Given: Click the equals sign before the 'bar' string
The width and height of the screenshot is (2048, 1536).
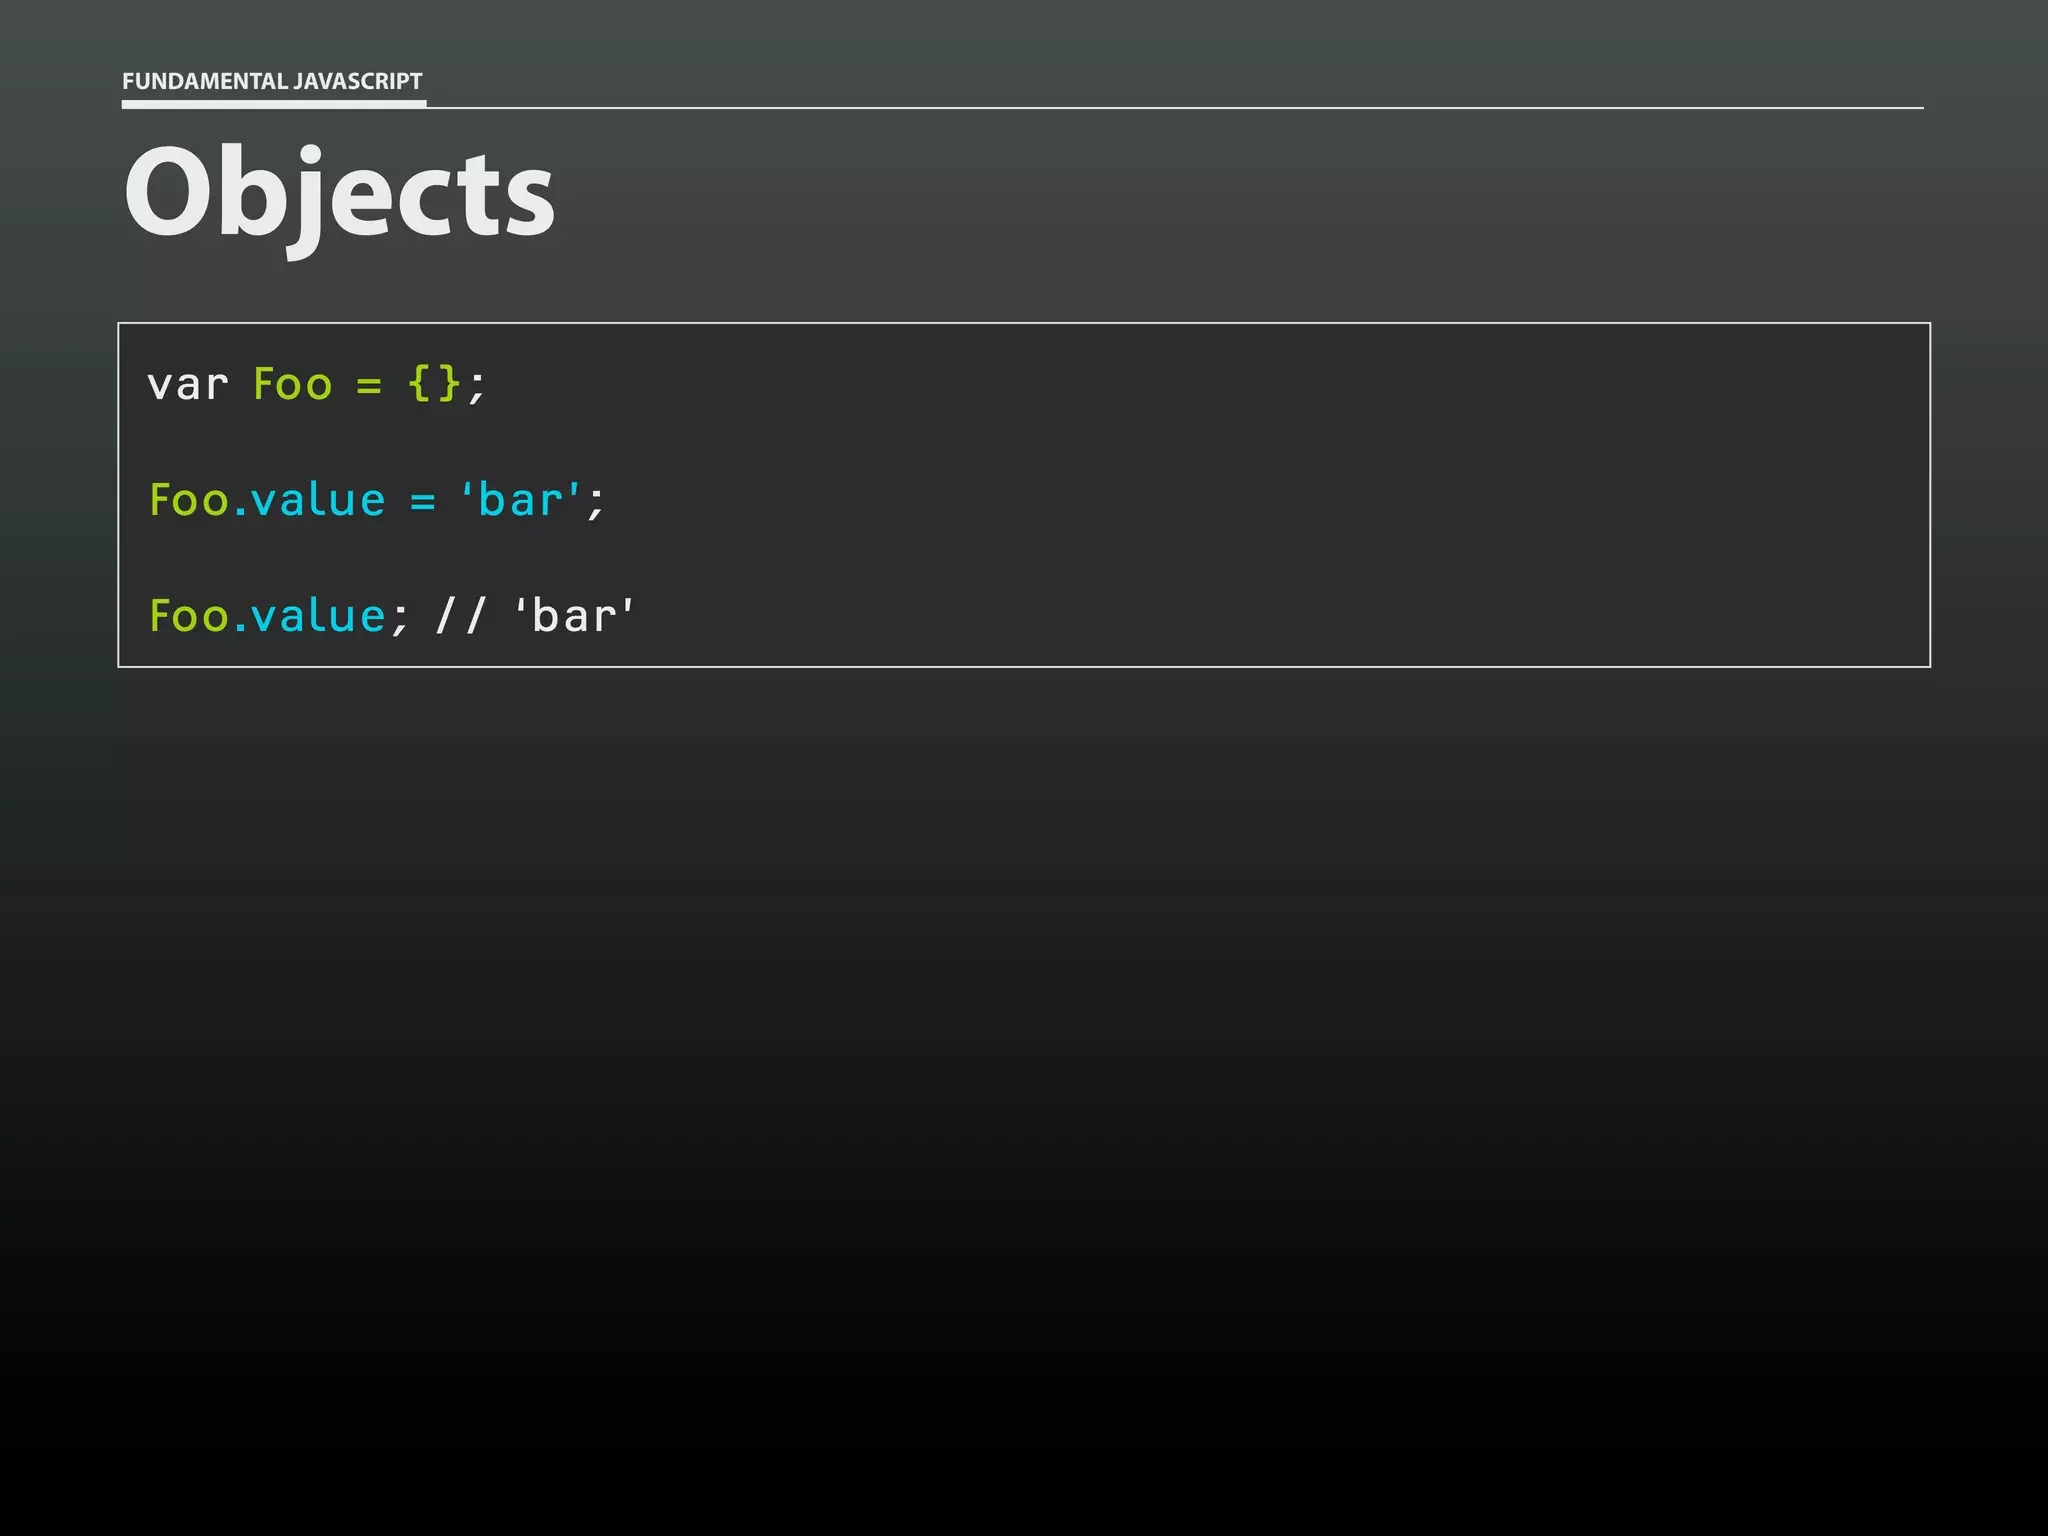Looking at the screenshot, I should tap(423, 501).
